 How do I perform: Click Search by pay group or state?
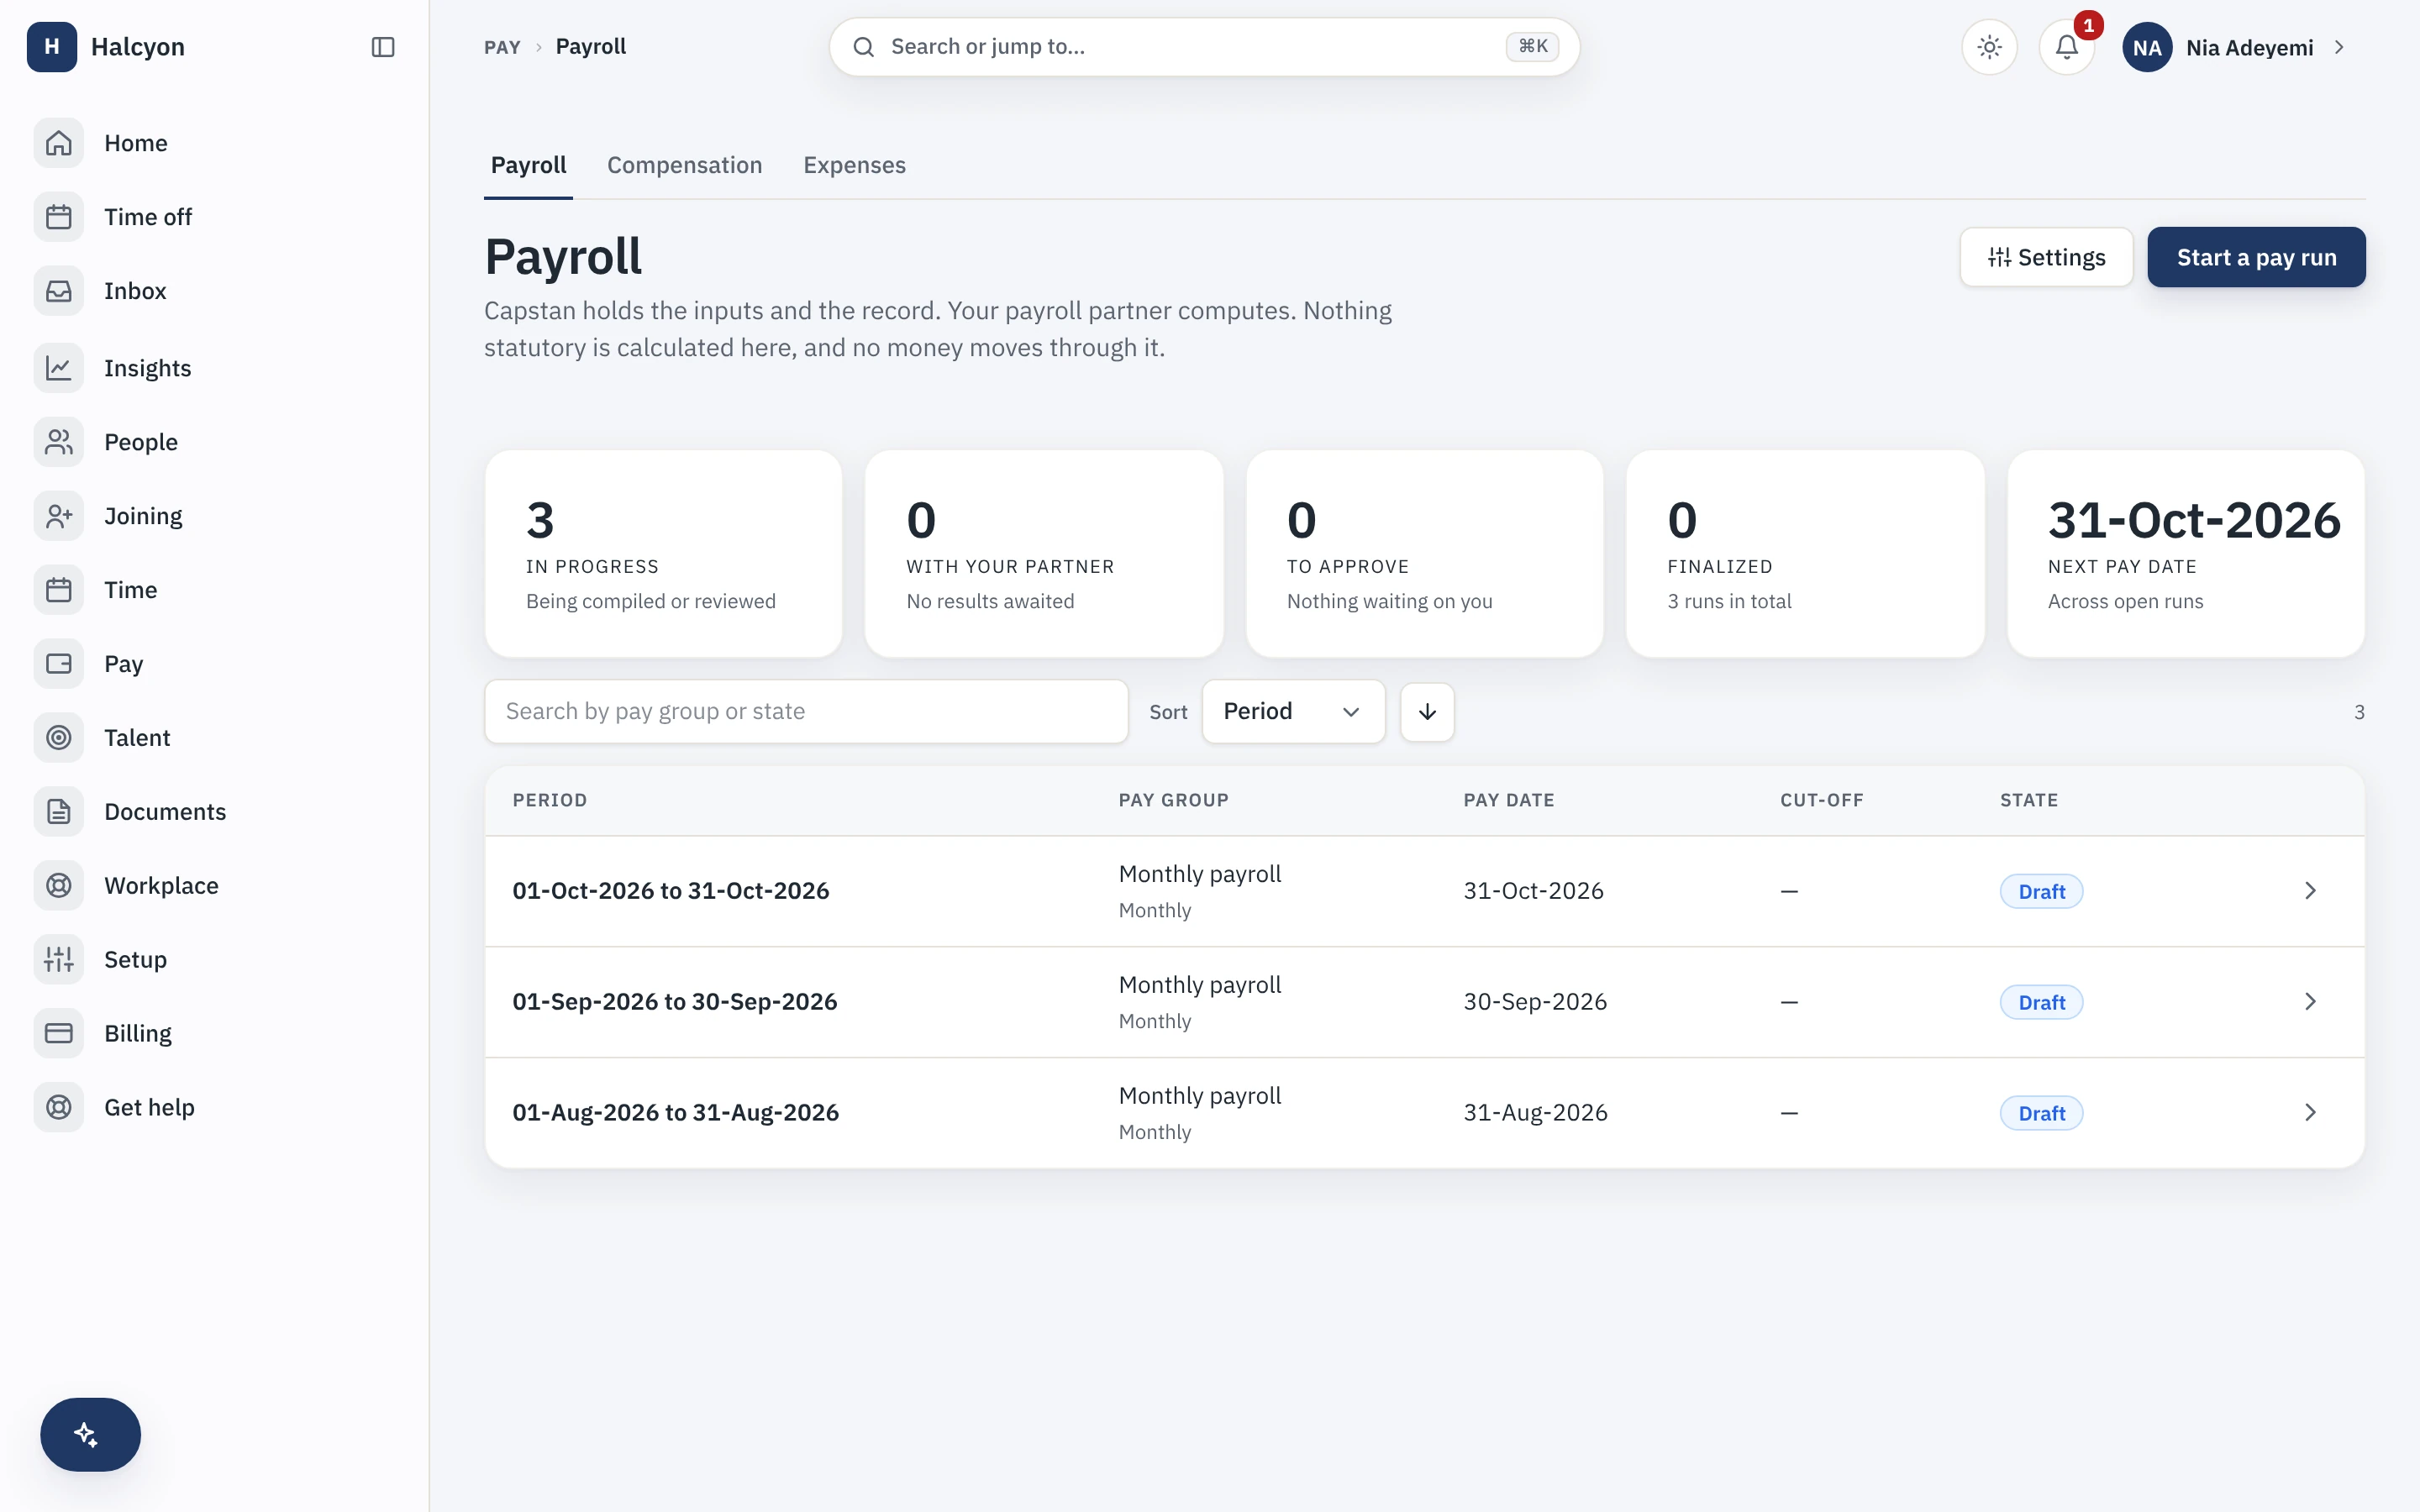[x=806, y=712]
